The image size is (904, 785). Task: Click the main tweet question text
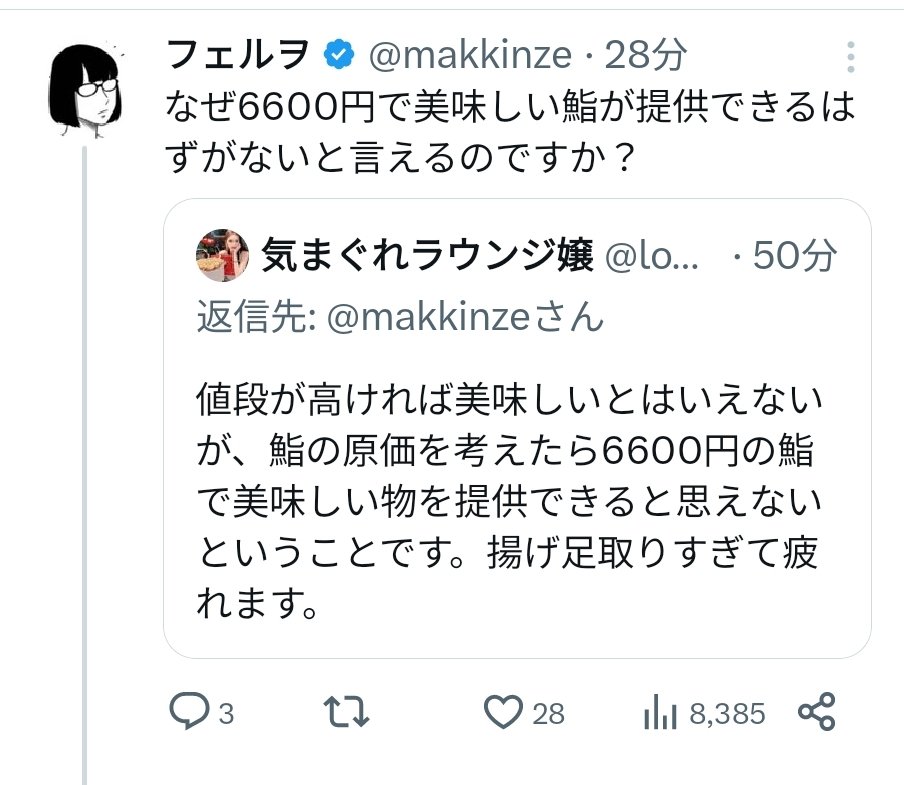pyautogui.click(x=510, y=132)
